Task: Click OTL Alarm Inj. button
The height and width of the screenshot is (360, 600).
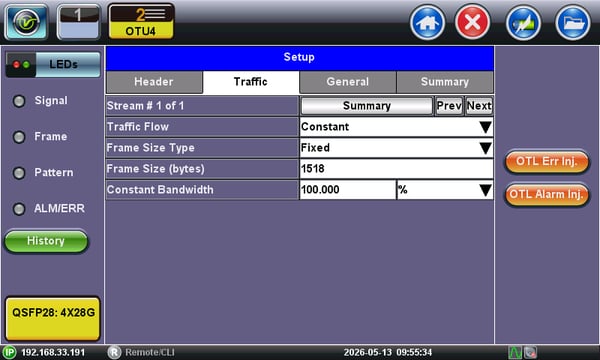Action: tap(547, 194)
